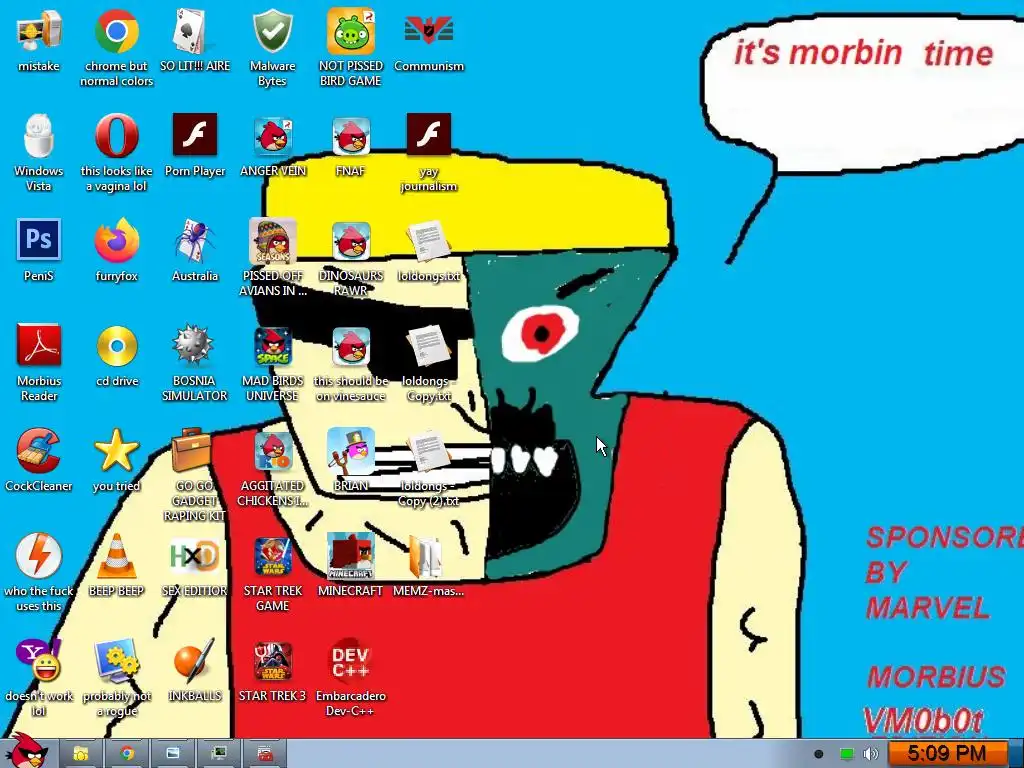Open the 'SO LIT!!! AIRE' solitaire icon
This screenshot has width=1024, height=768.
195,31
